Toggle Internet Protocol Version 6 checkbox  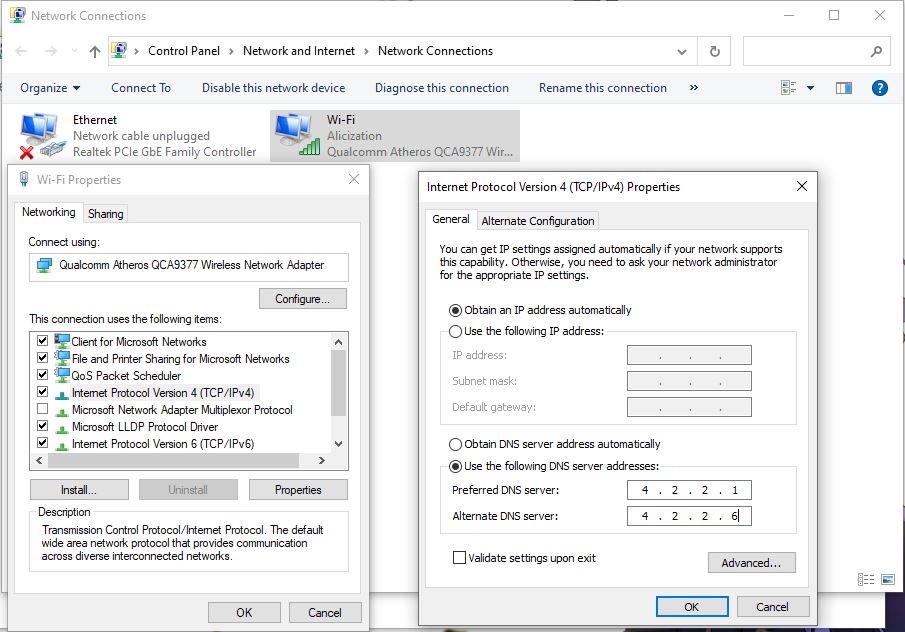42,443
